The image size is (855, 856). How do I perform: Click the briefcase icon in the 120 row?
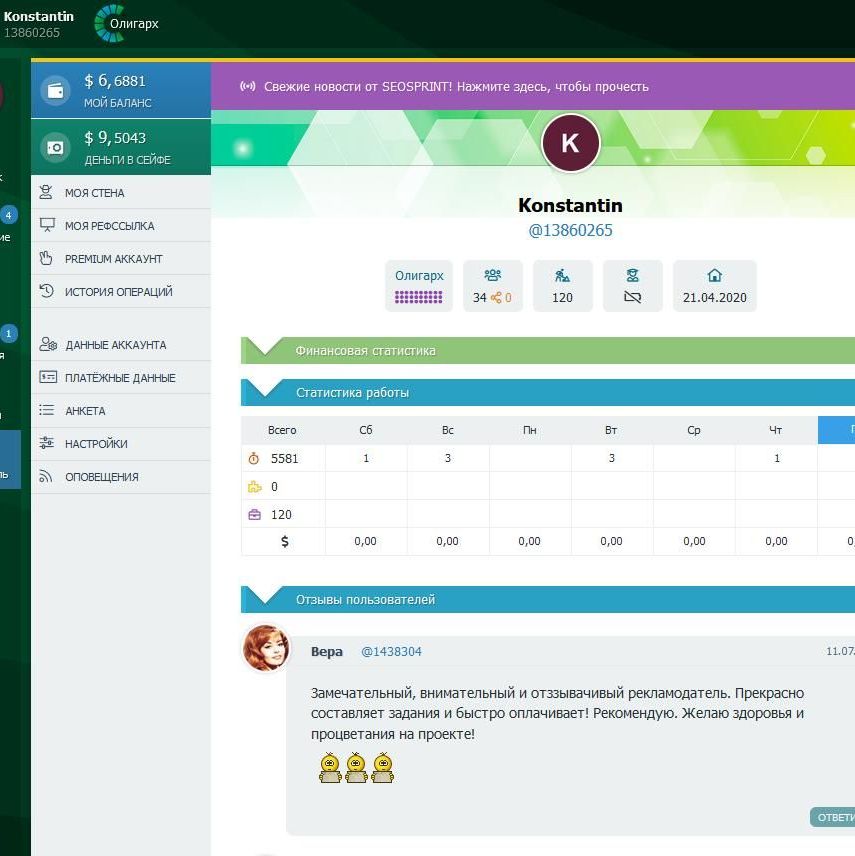254,514
